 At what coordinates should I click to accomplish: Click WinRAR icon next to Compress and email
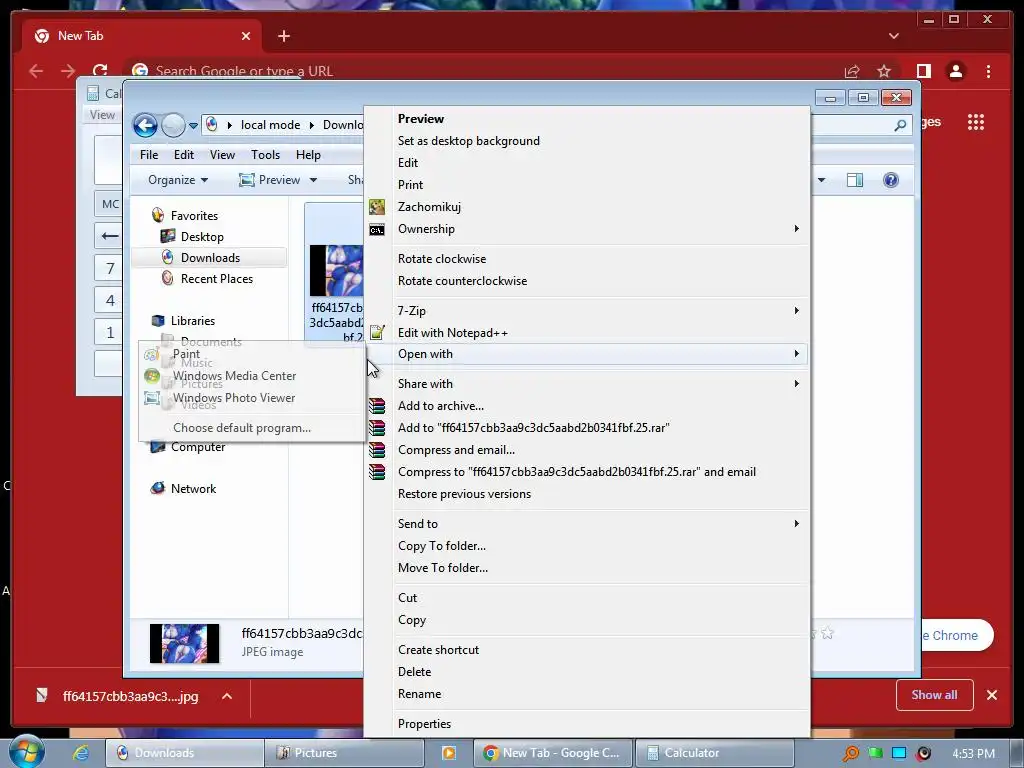pos(377,450)
